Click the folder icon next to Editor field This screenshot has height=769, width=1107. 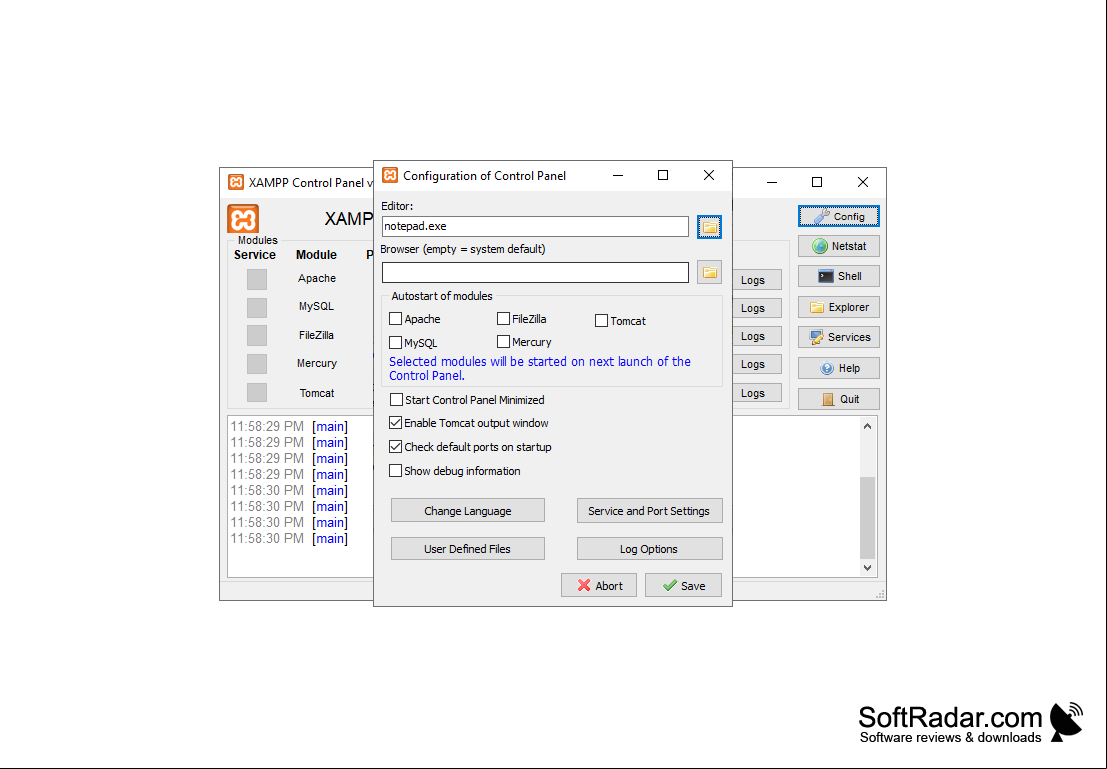click(x=709, y=227)
